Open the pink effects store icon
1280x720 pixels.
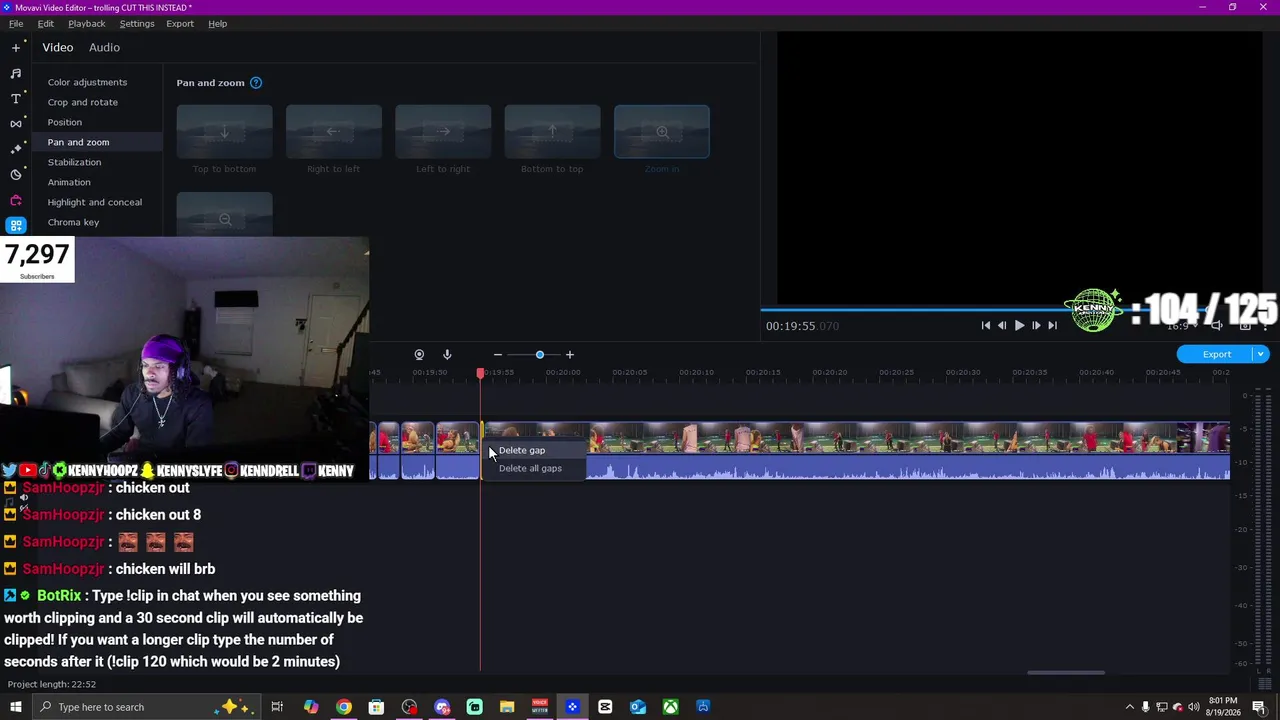pos(16,200)
